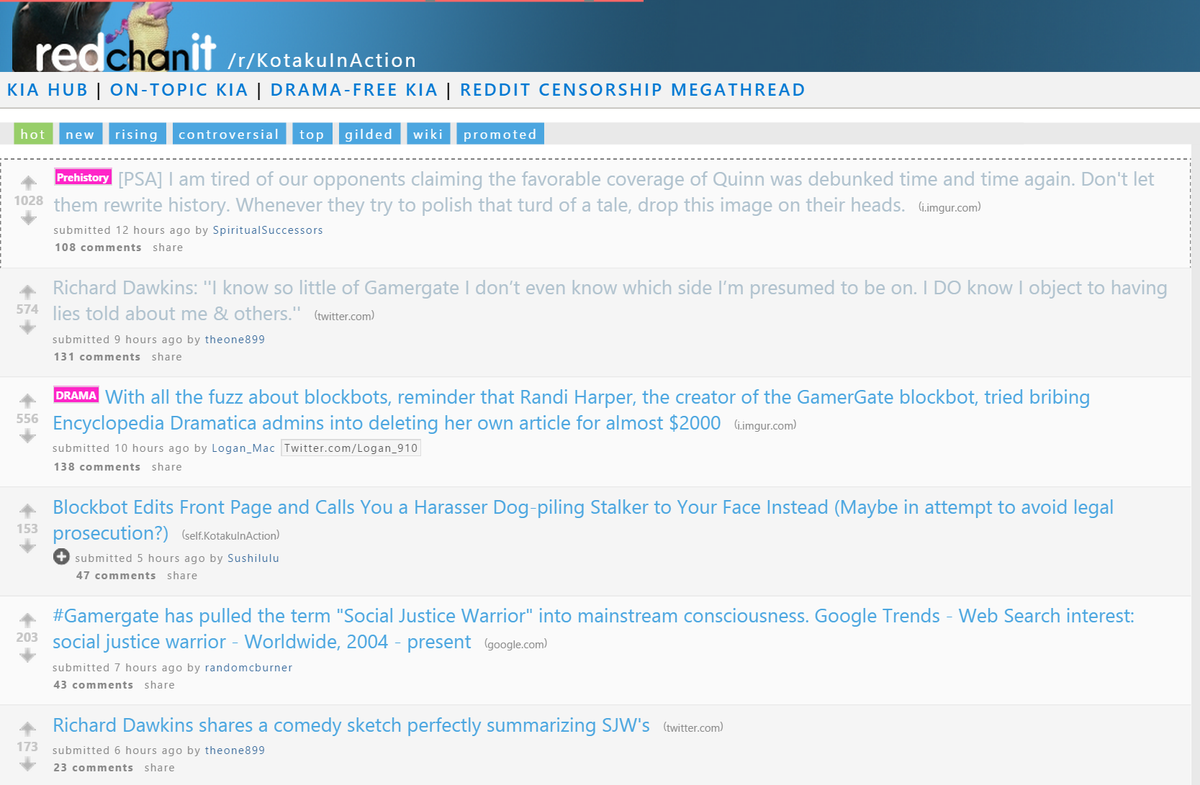
Task: View 47 comments on the Blockbot post
Action: tap(116, 576)
